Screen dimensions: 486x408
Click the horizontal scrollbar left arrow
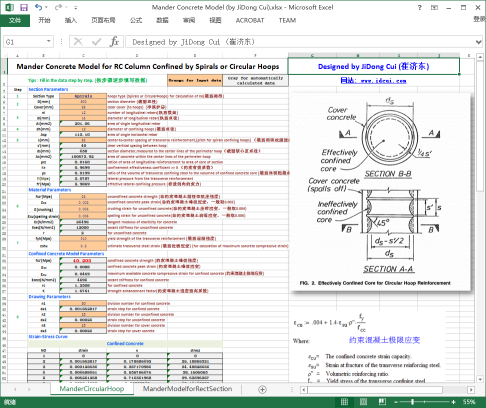click(304, 390)
